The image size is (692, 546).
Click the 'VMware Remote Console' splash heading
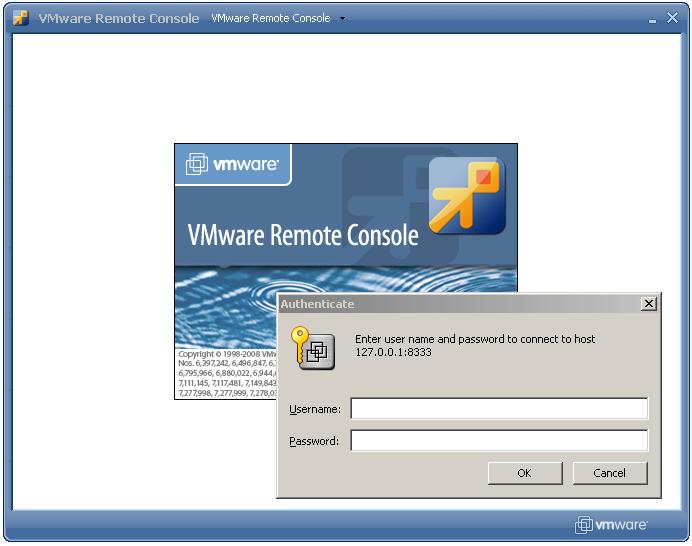(303, 235)
